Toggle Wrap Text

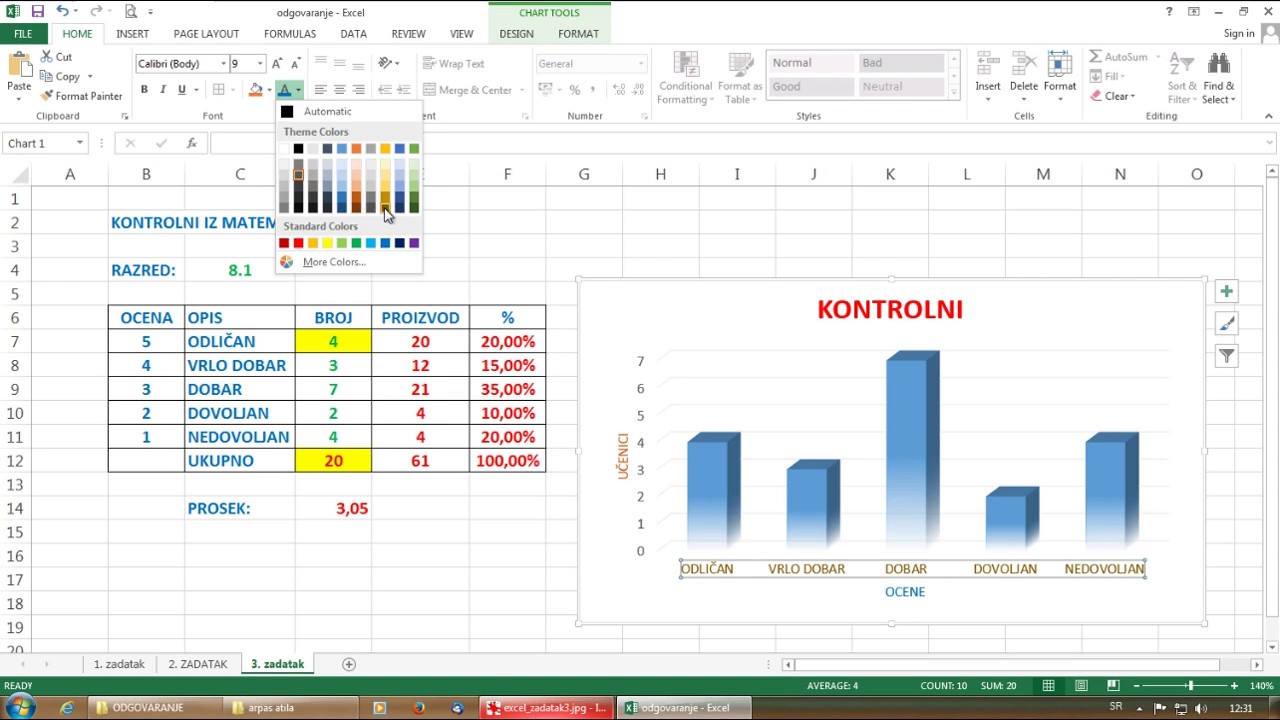[454, 64]
